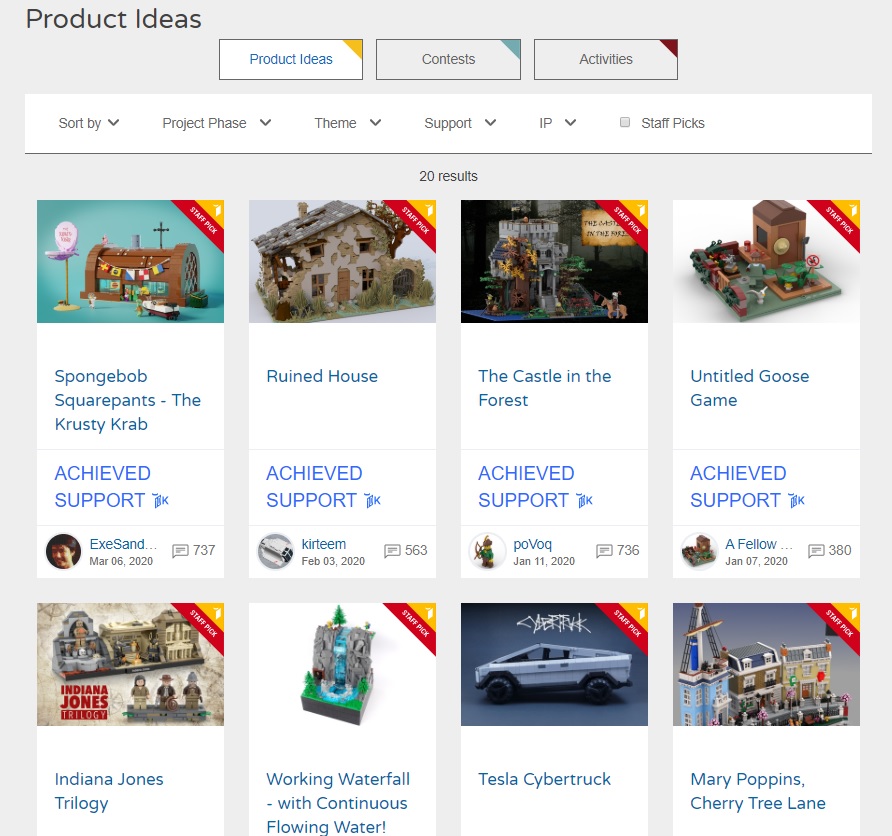Click Staff Pick ribbon on Goose Game image

pos(839,221)
